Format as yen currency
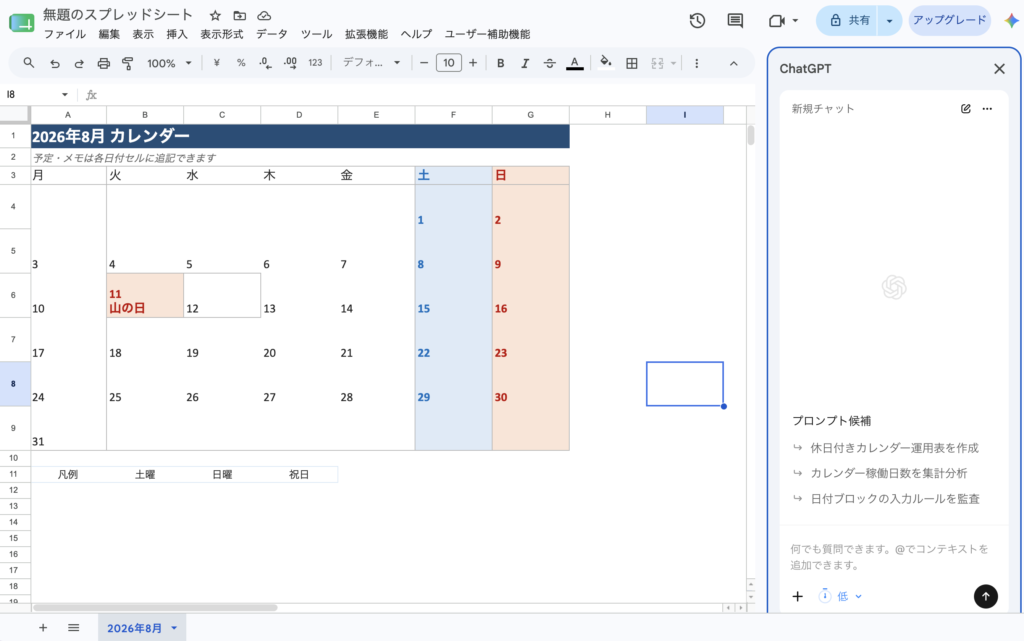This screenshot has width=1024, height=641. 216,63
